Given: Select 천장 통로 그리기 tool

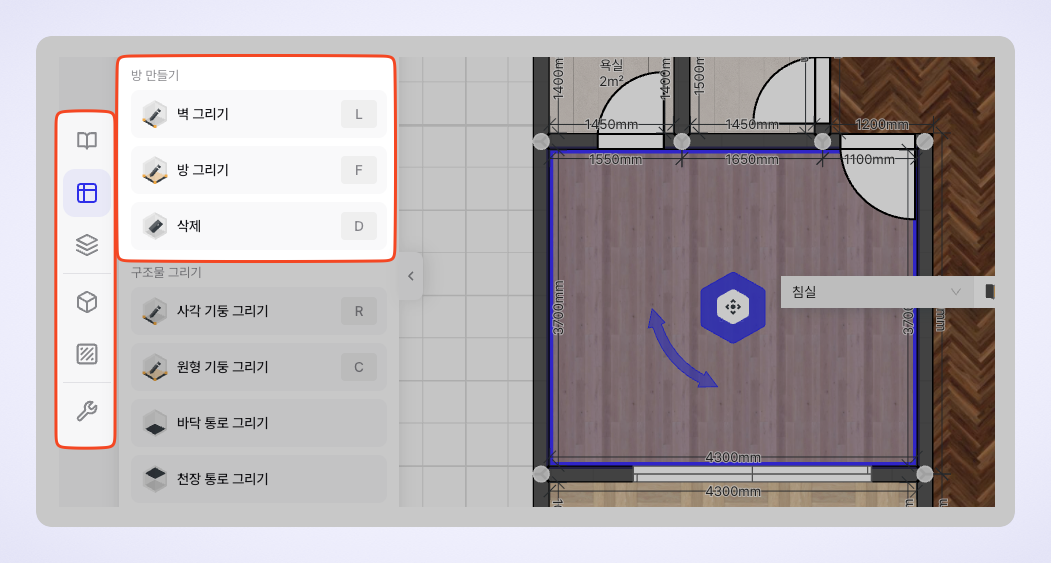Looking at the screenshot, I should click(x=259, y=479).
